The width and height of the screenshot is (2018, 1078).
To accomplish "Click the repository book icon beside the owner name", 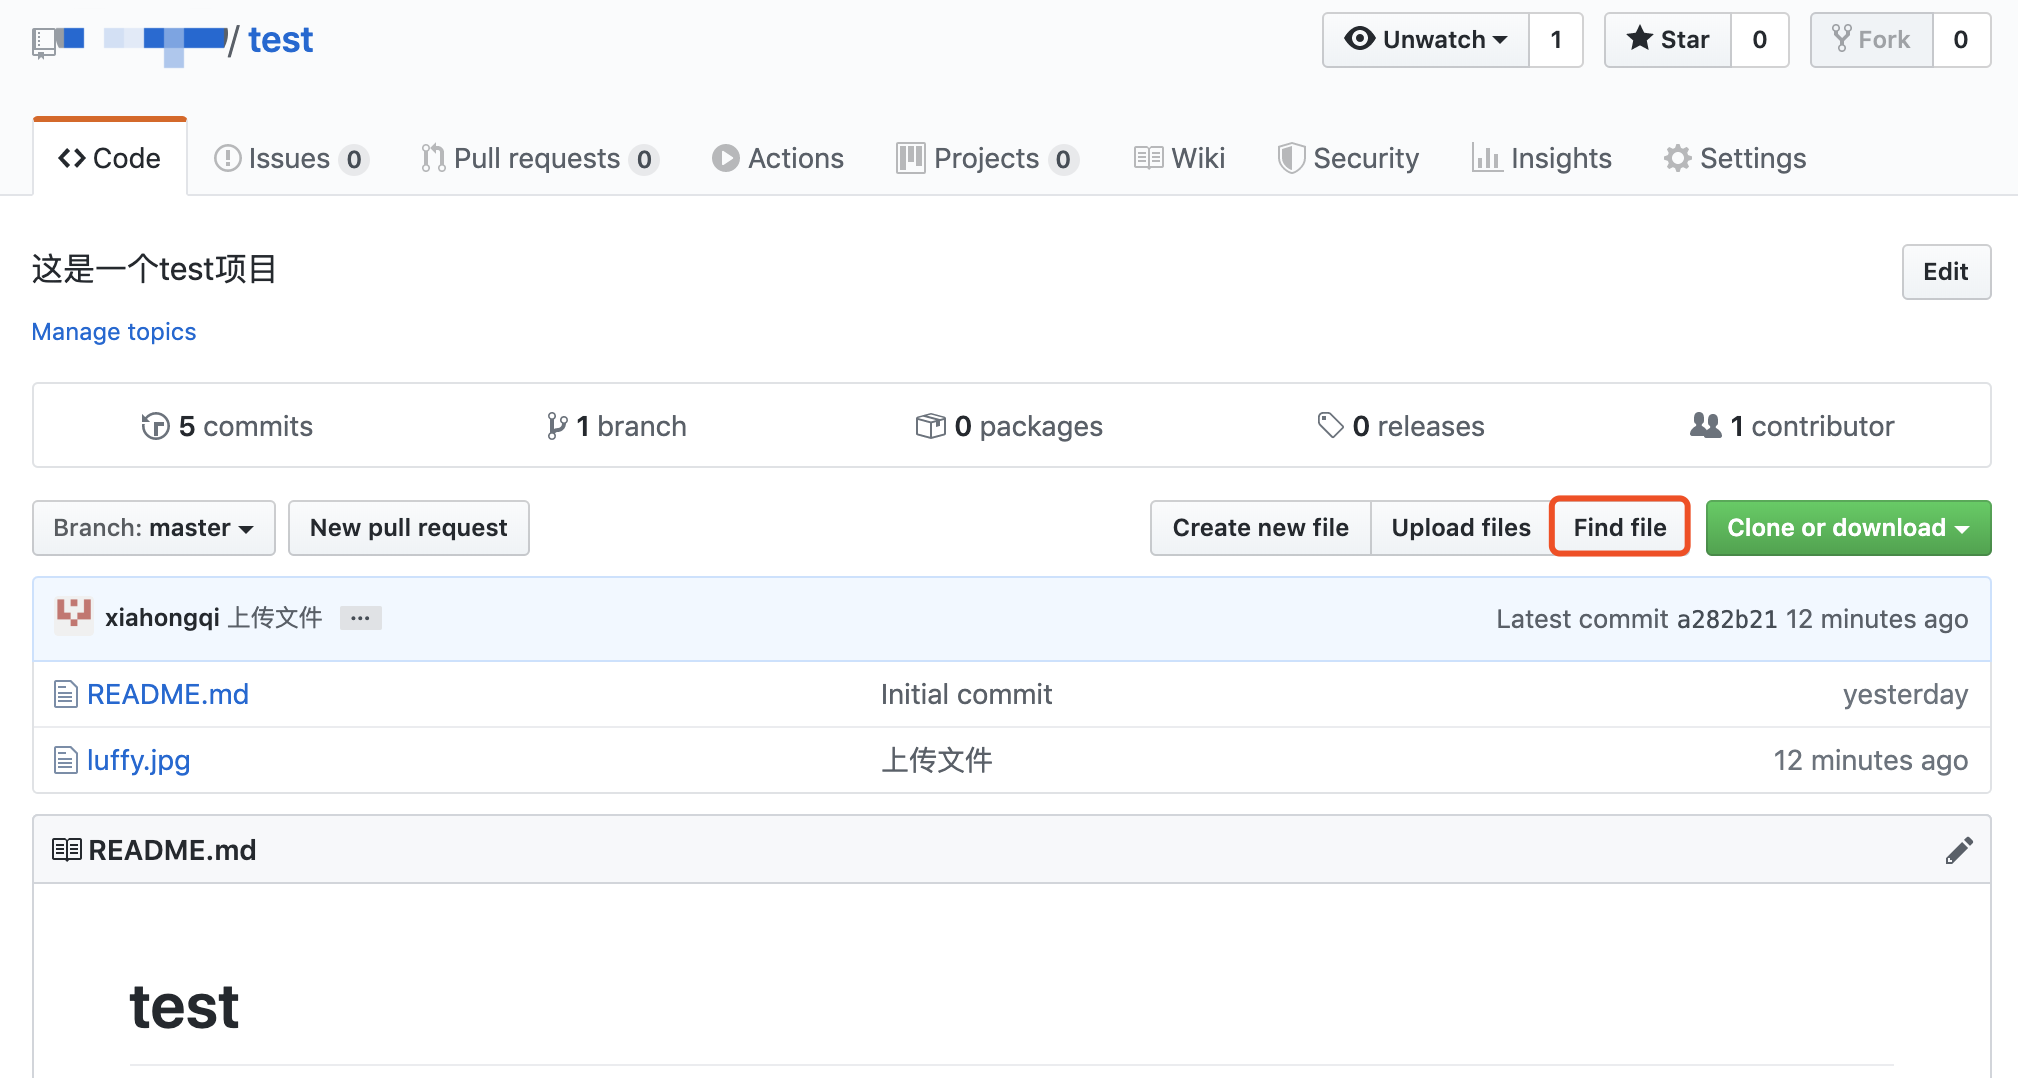I will click(x=44, y=43).
